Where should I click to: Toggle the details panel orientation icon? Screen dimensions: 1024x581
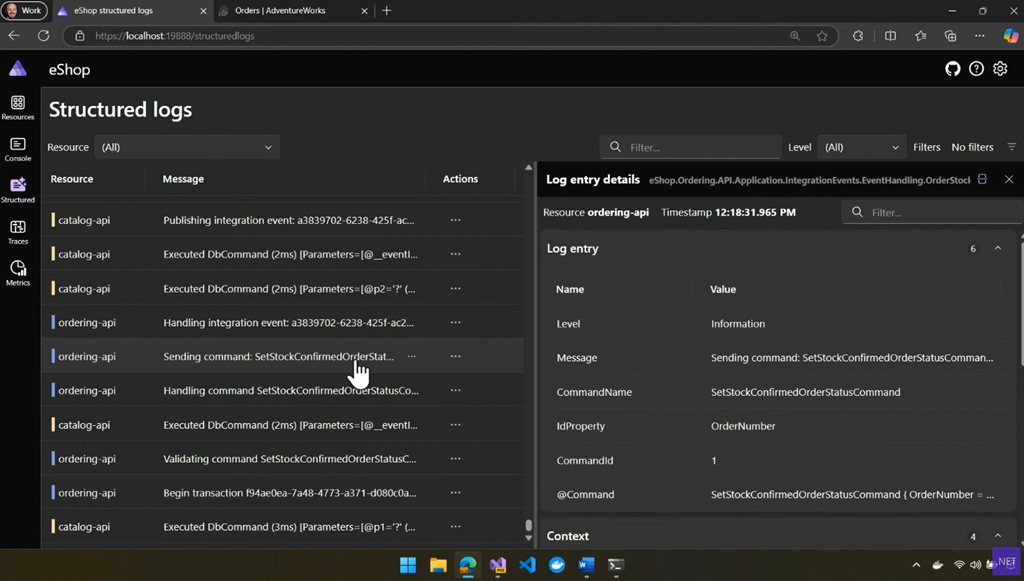(982, 179)
